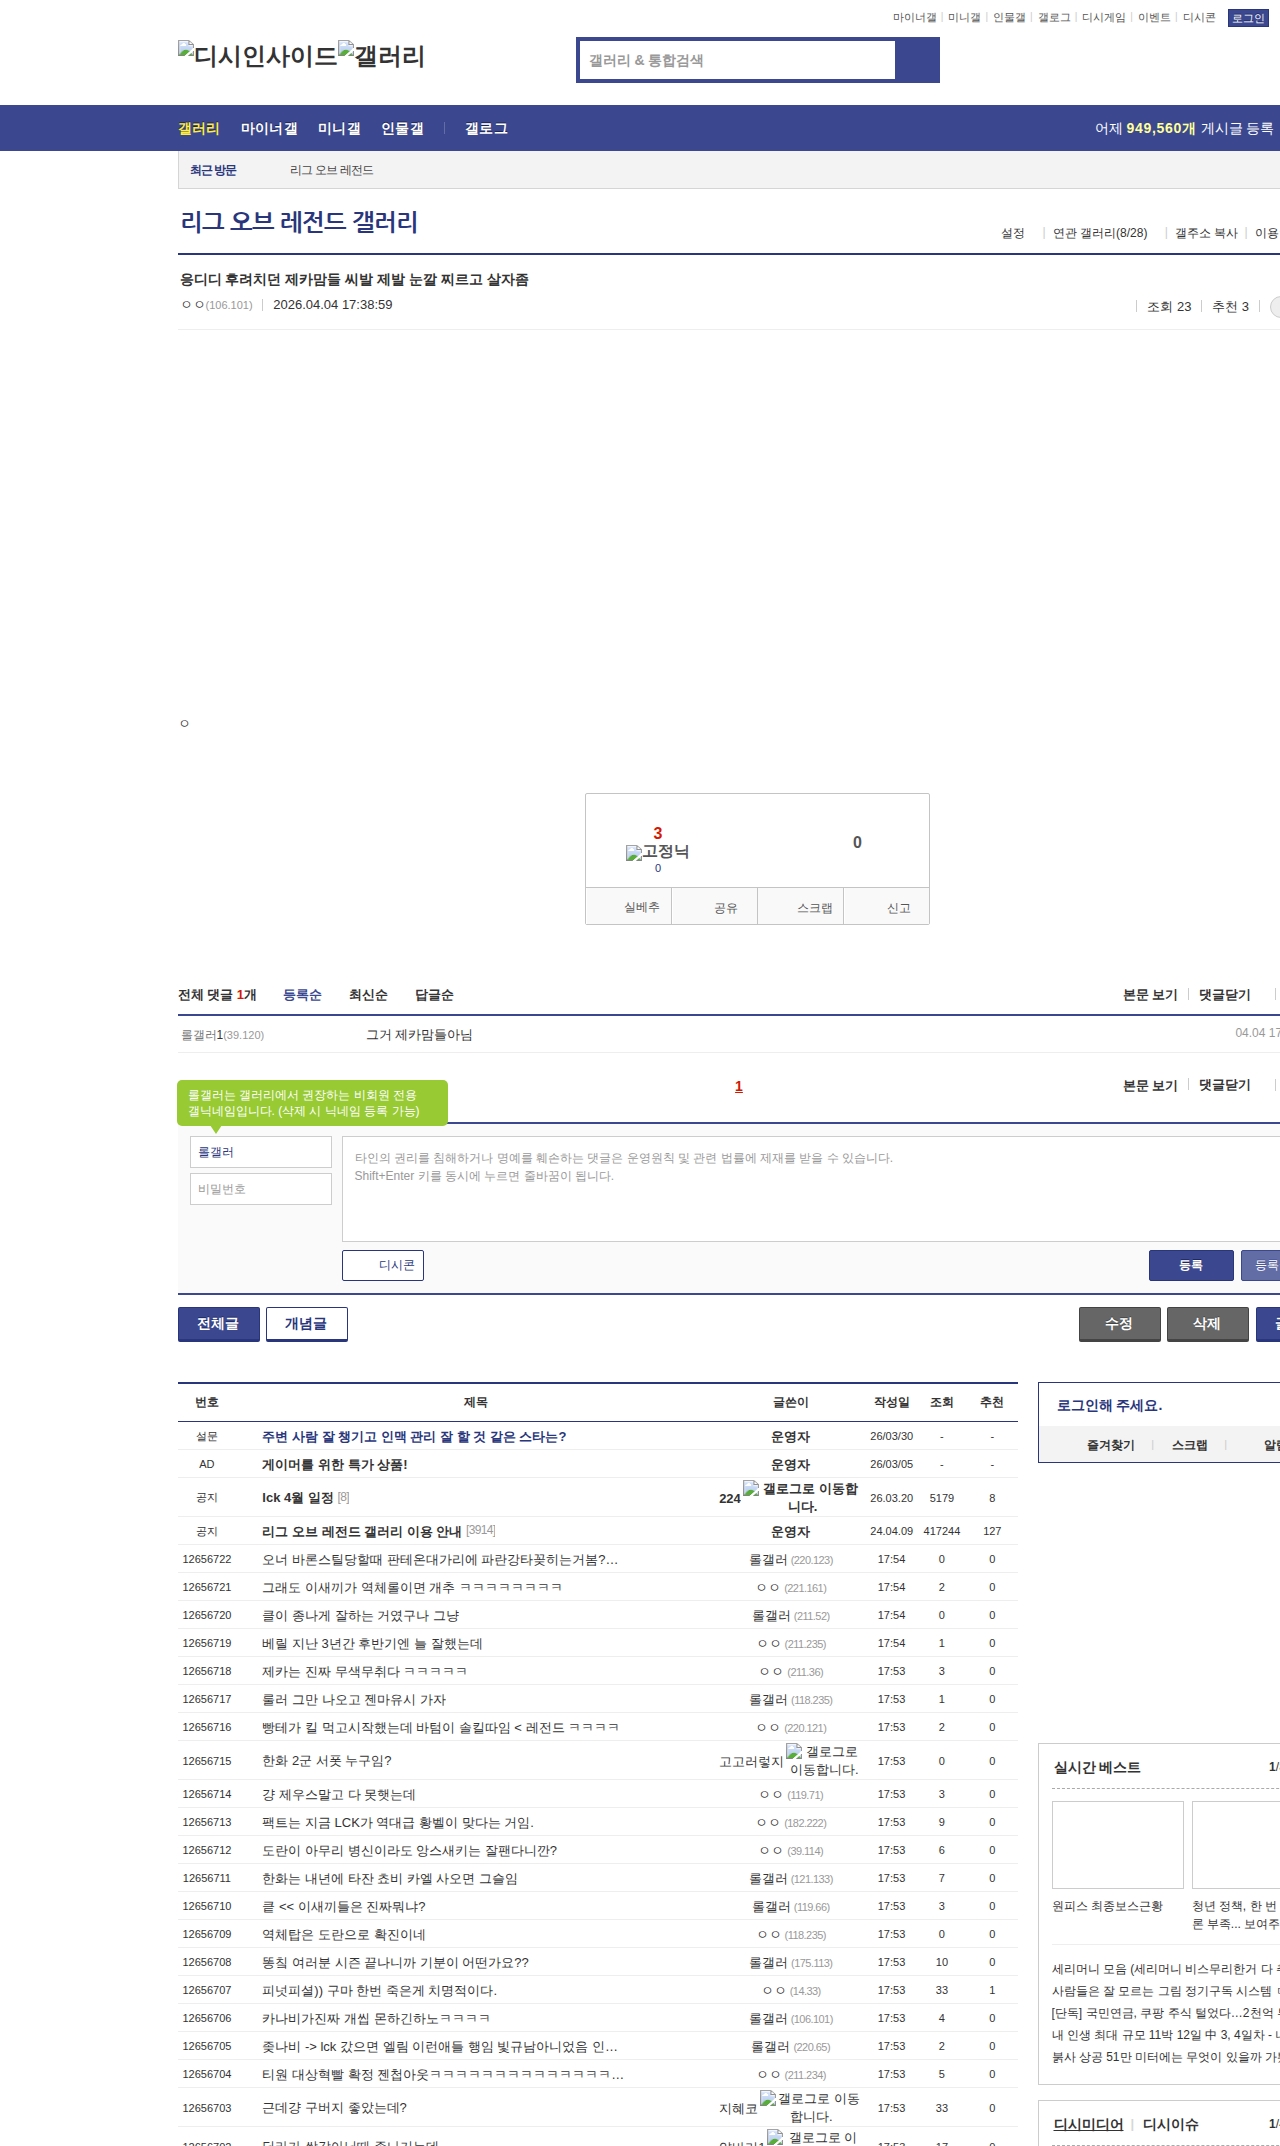
Task: Open gallog icon next to user 고고러렇지
Action: point(794,1751)
